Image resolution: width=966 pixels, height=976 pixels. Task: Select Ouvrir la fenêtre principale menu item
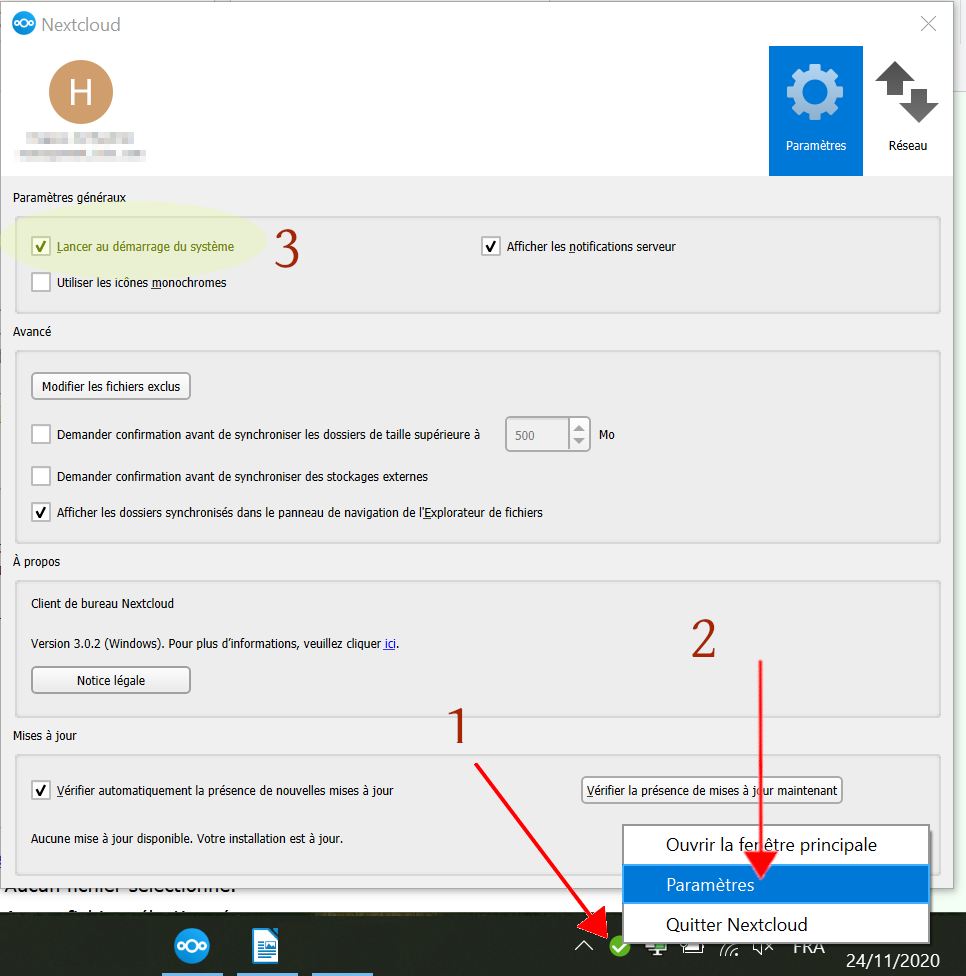(776, 845)
